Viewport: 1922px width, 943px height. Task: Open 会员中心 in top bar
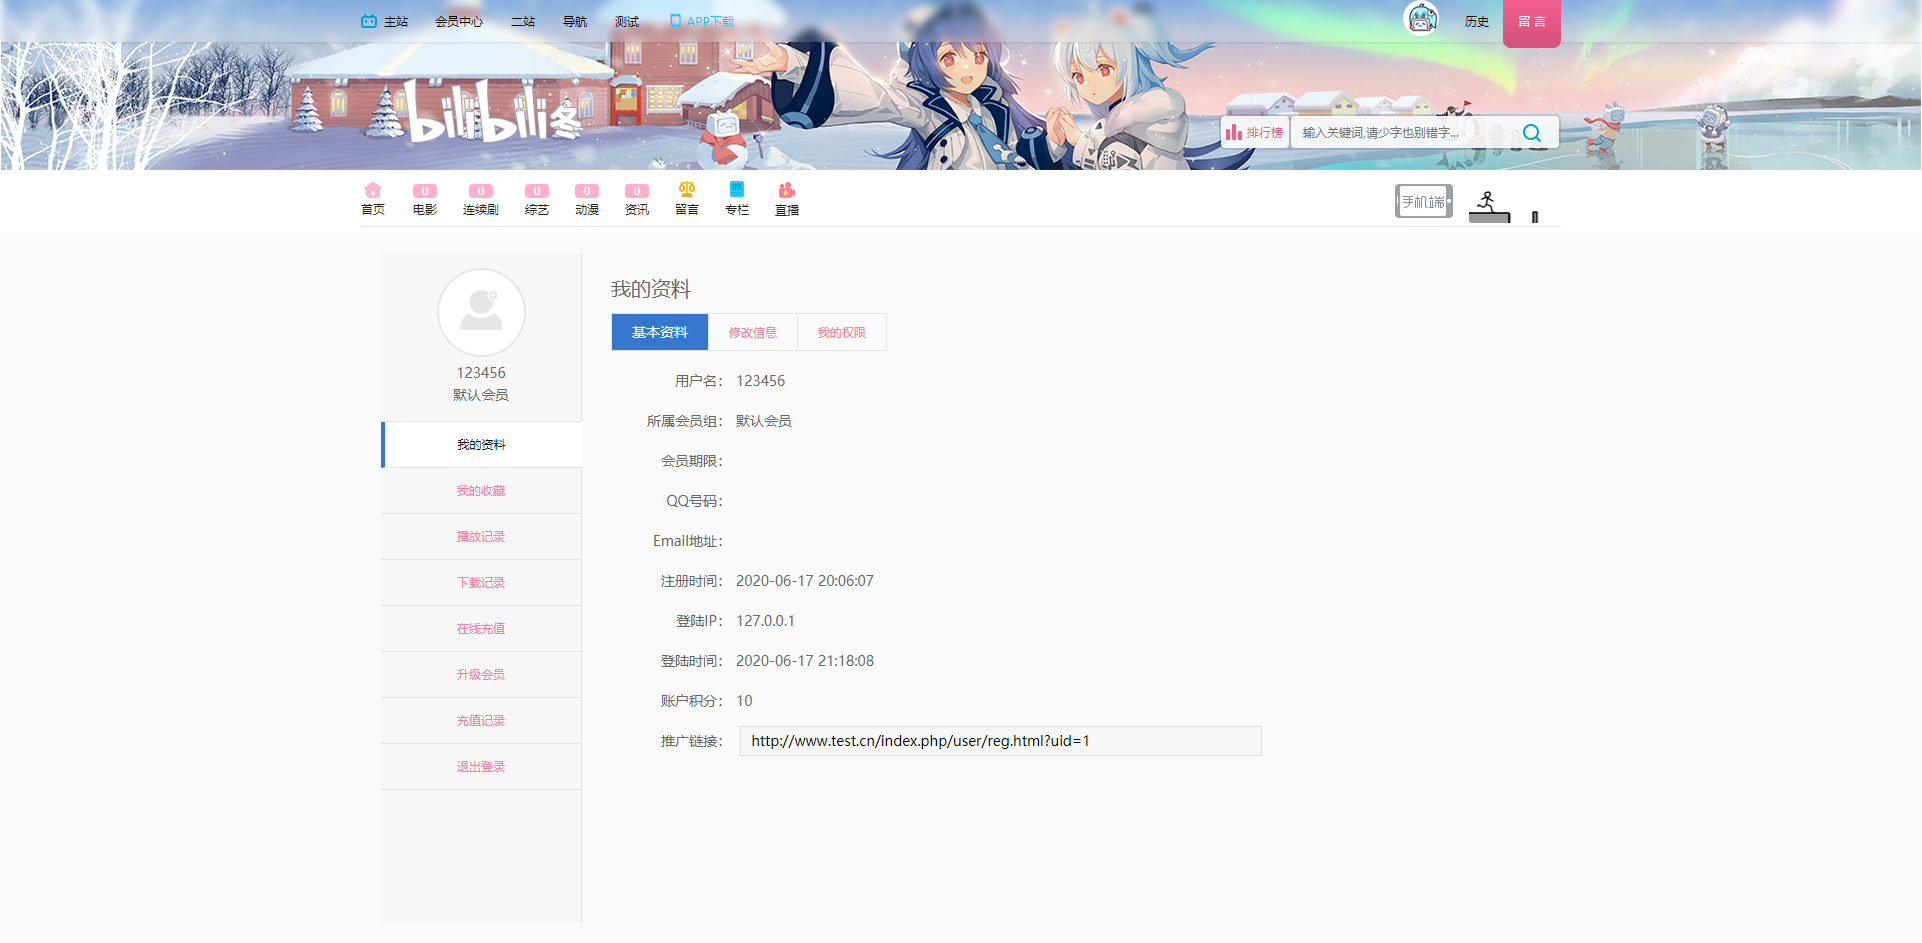point(459,21)
